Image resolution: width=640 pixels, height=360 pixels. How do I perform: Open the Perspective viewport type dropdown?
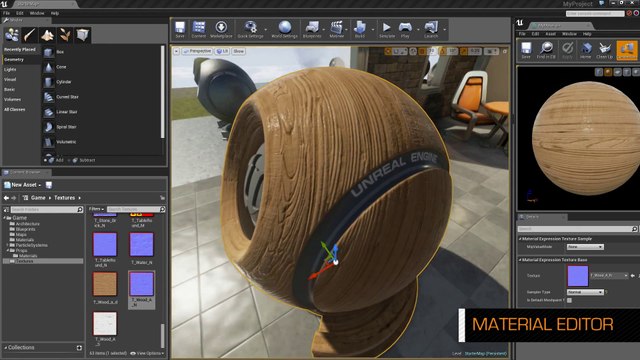click(x=198, y=51)
